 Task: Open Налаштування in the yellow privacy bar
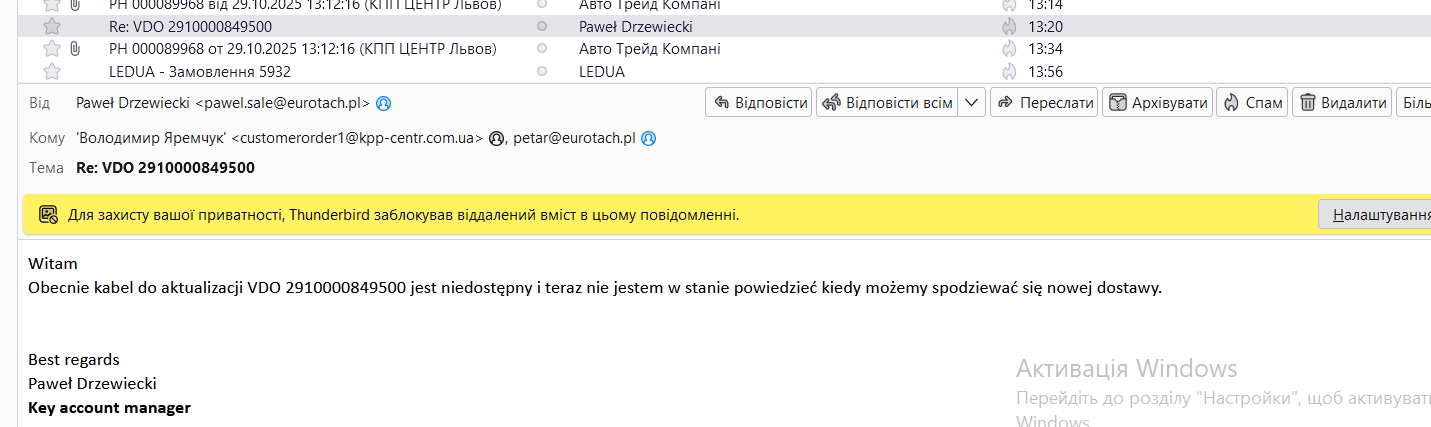coord(1376,215)
